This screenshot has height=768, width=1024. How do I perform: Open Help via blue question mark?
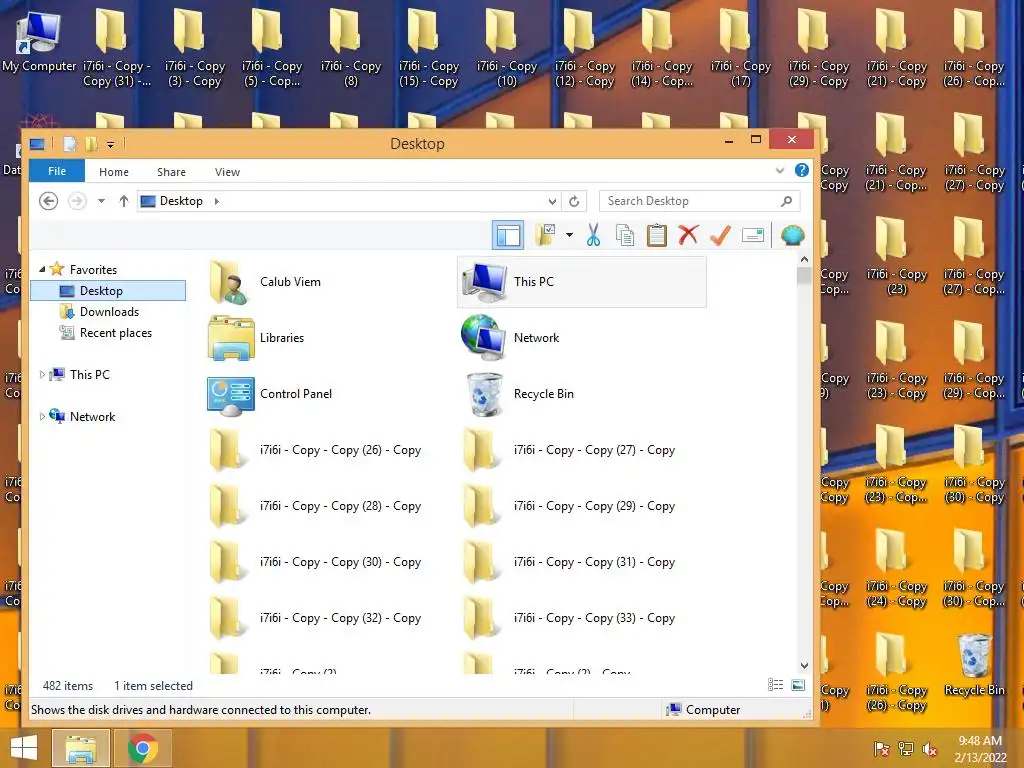tap(802, 170)
